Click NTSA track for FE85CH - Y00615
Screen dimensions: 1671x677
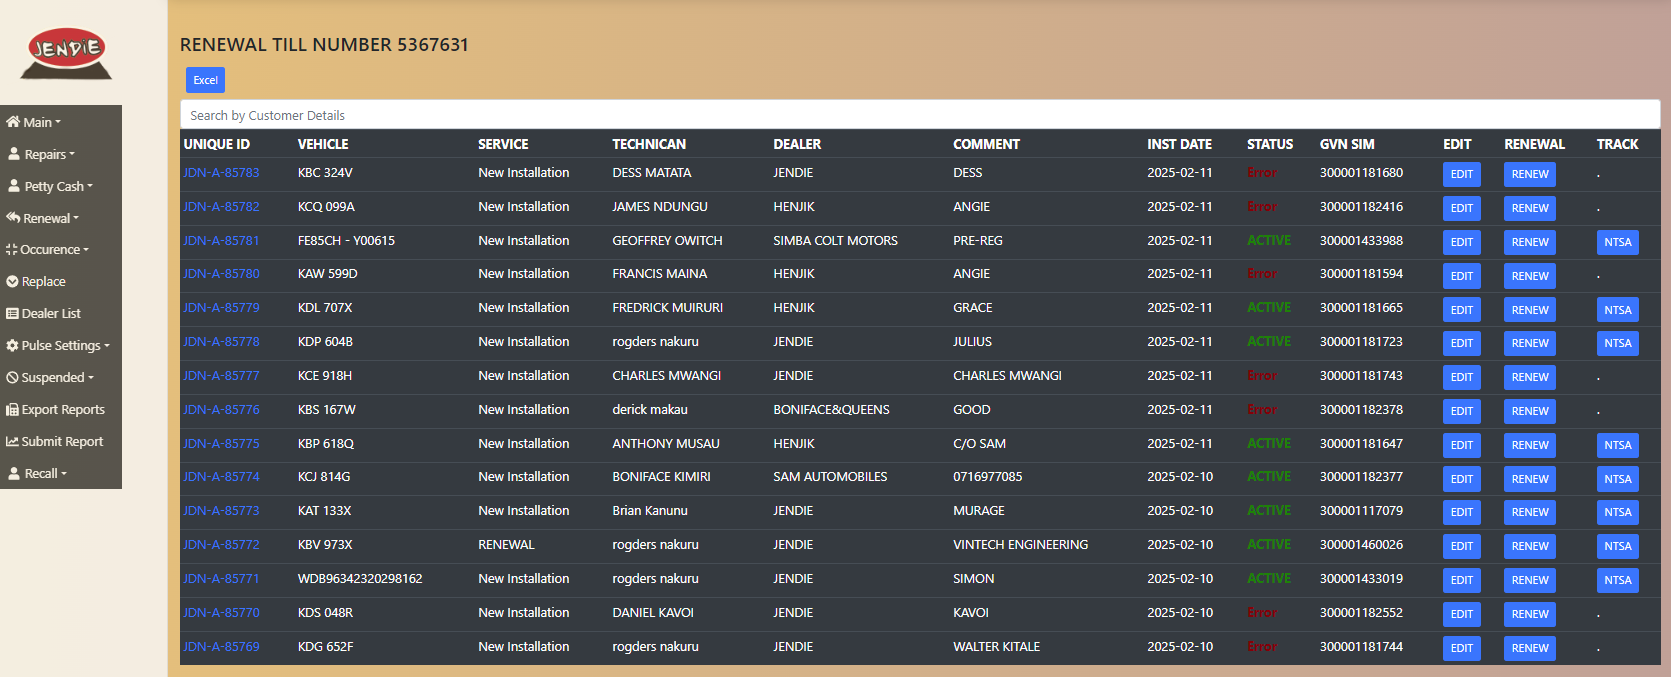coord(1617,242)
